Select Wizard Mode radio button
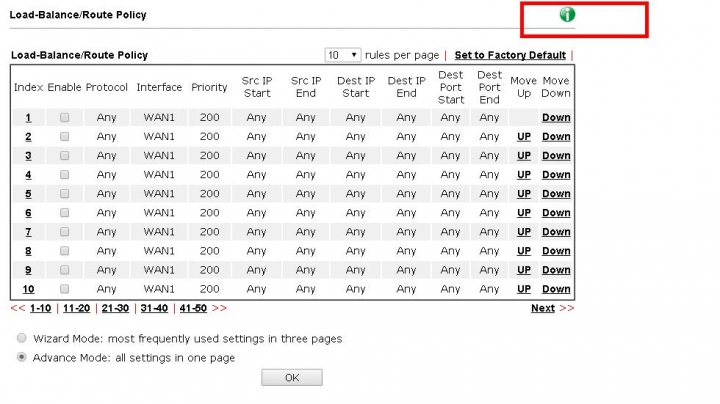 22,338
